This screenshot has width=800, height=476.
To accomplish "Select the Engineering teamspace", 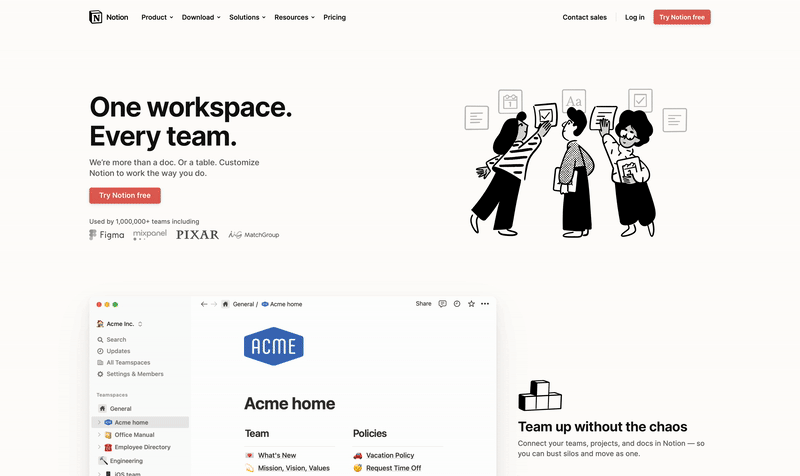I will (126, 461).
